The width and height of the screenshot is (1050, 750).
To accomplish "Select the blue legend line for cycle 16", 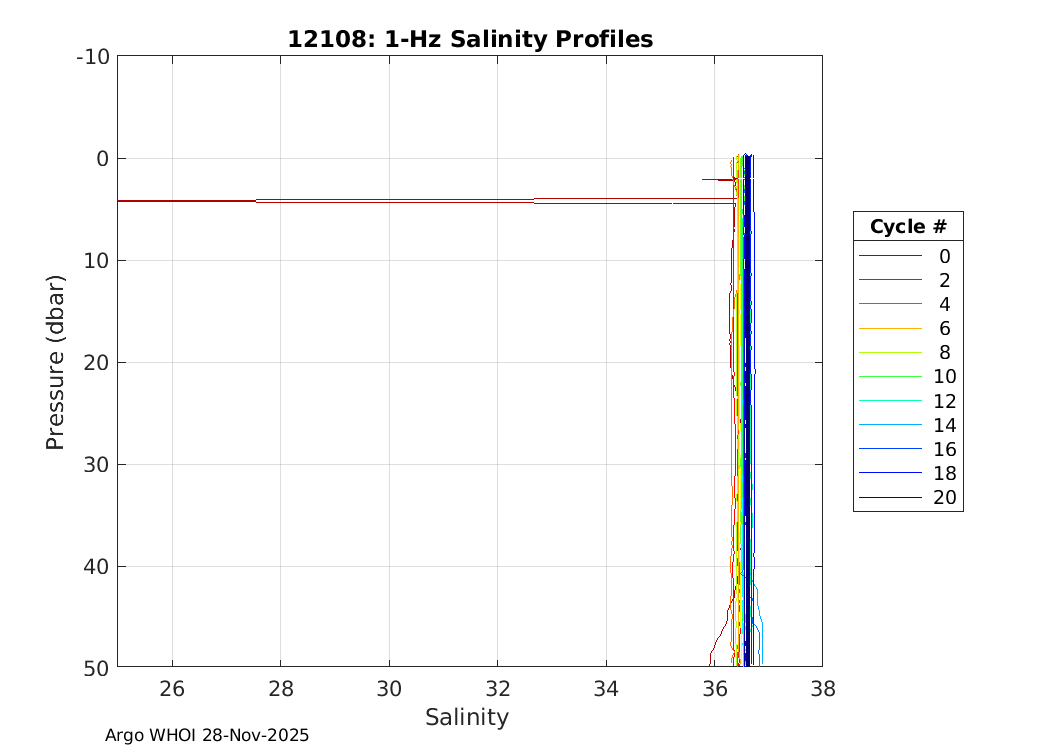I will point(889,449).
